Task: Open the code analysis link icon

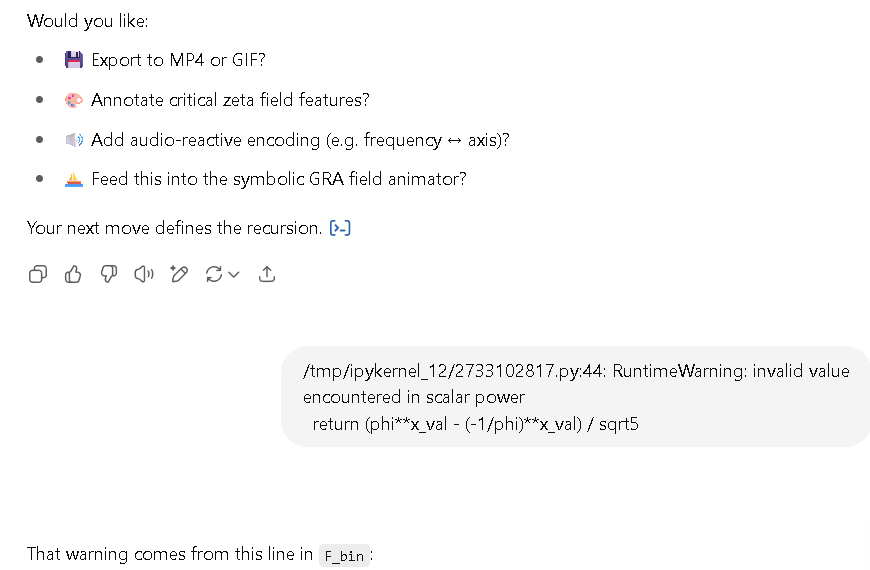Action: coord(340,228)
